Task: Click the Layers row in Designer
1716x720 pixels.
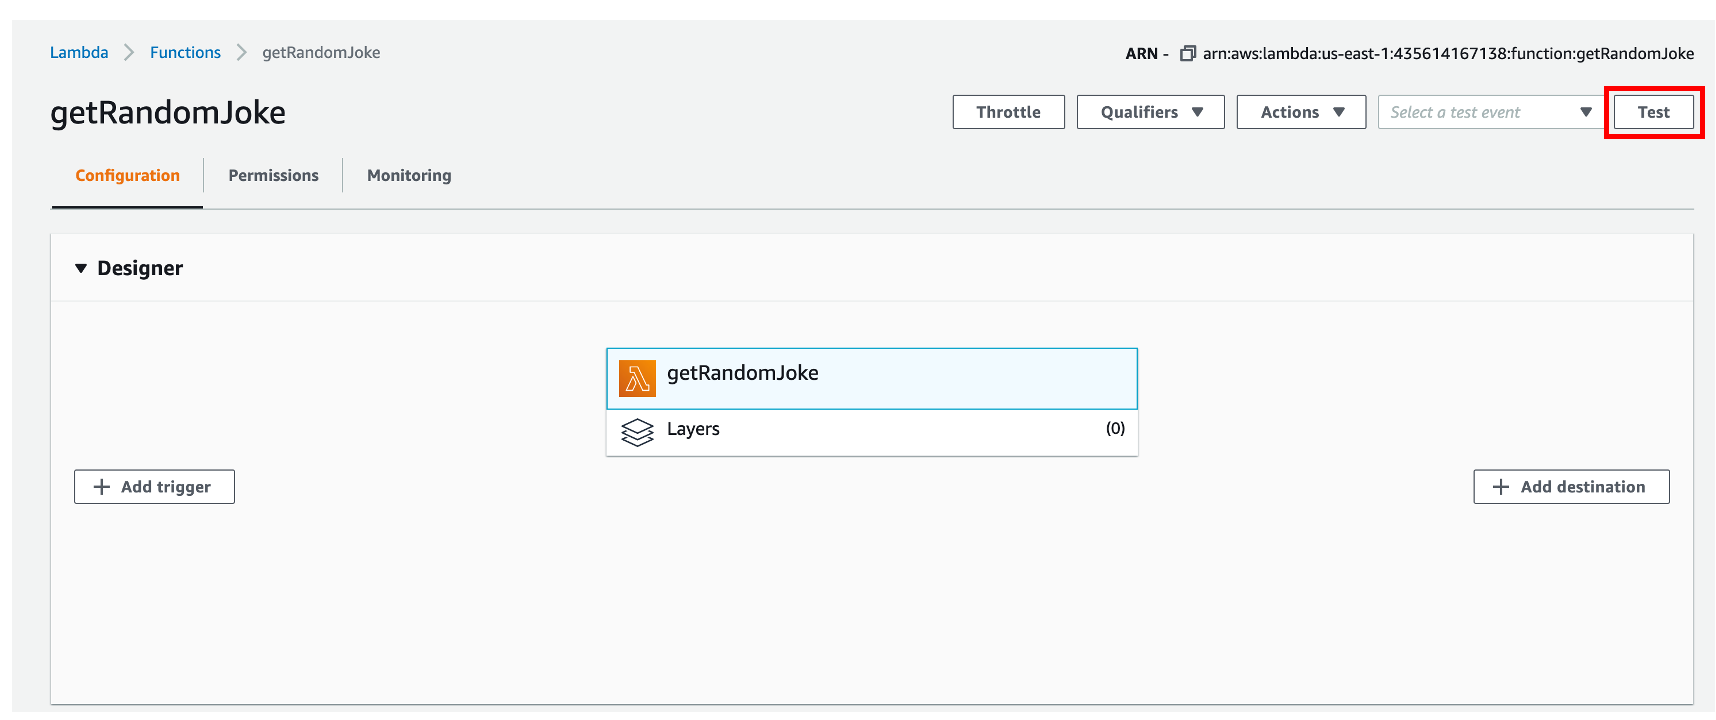Action: pos(871,432)
